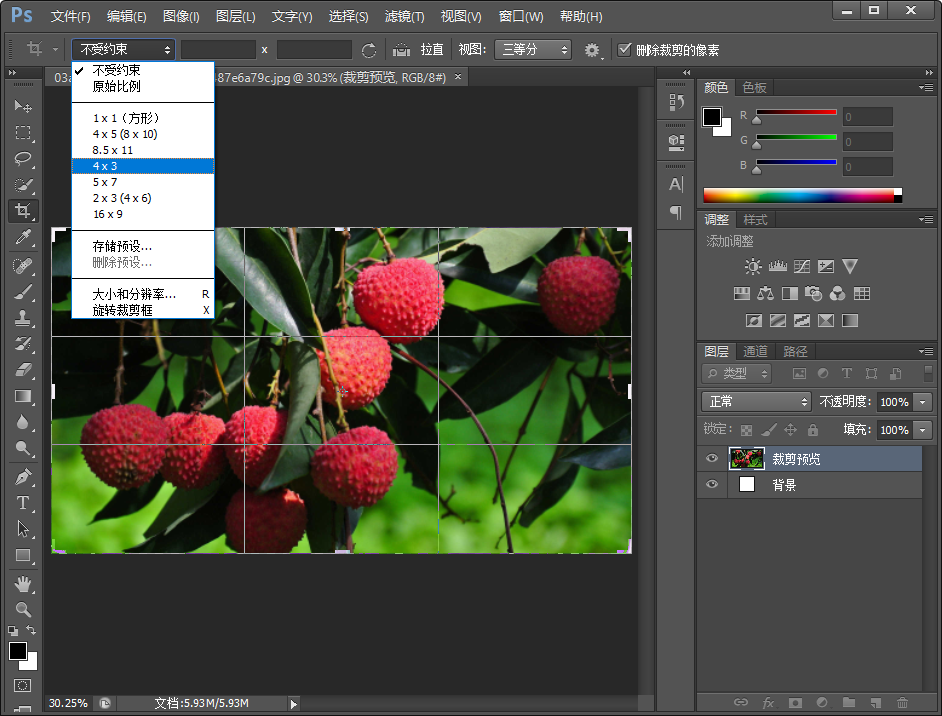
Task: Select the Eyedropper tool
Action: pos(22,237)
